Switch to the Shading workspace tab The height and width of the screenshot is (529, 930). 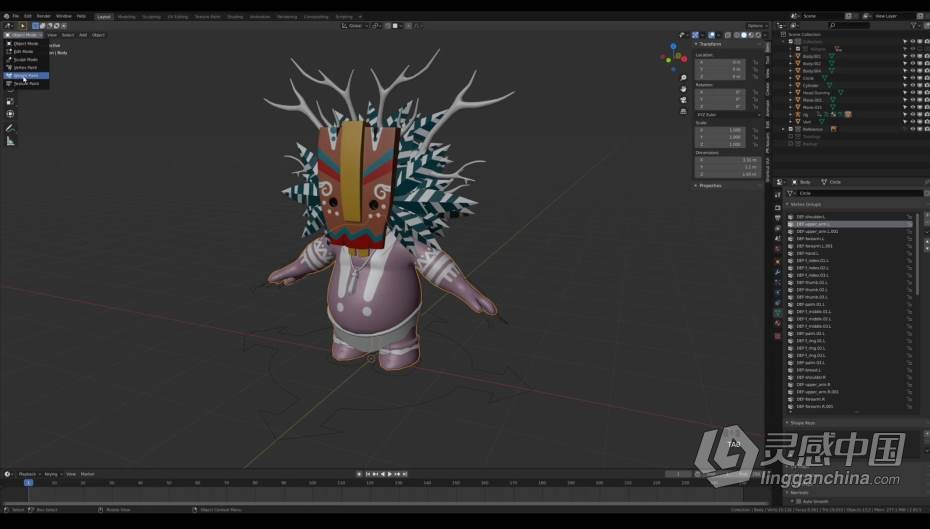(x=235, y=17)
